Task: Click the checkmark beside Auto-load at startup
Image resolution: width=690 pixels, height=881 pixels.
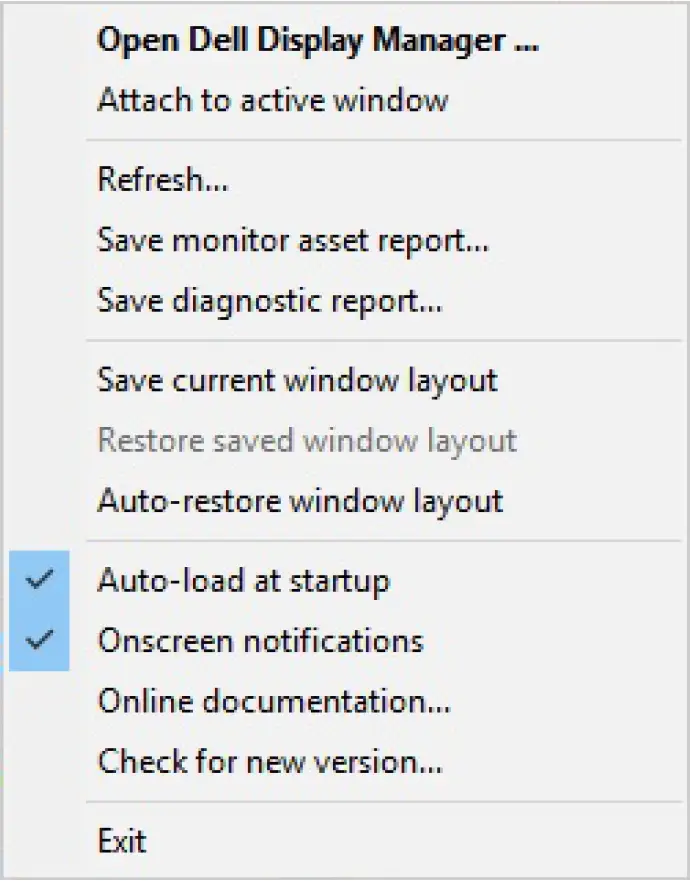Action: click(x=39, y=580)
